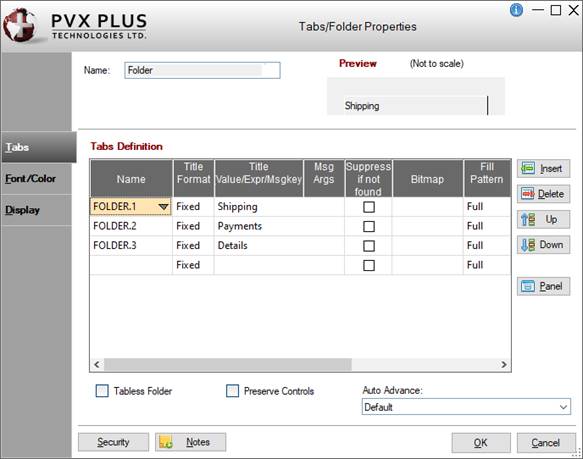Click the Name input field

(x=202, y=70)
